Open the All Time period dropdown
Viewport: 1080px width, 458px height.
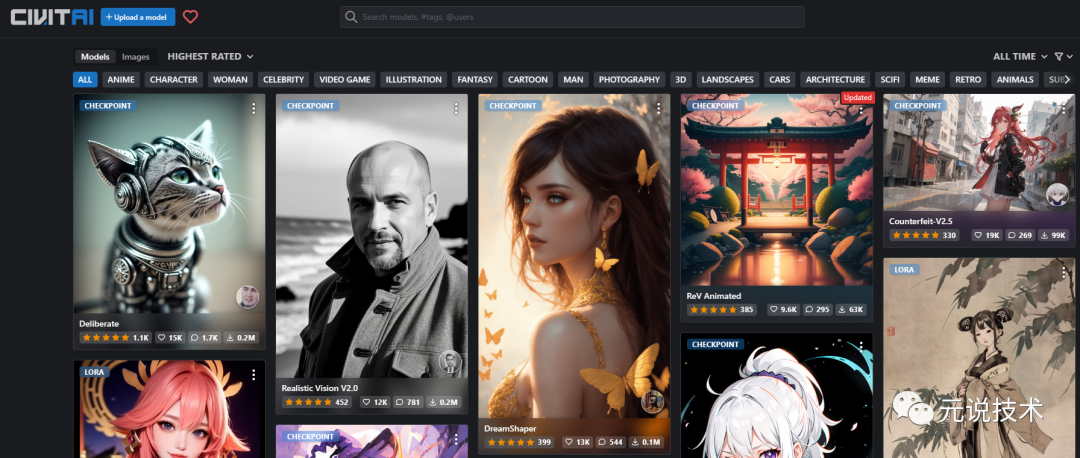click(x=1020, y=56)
